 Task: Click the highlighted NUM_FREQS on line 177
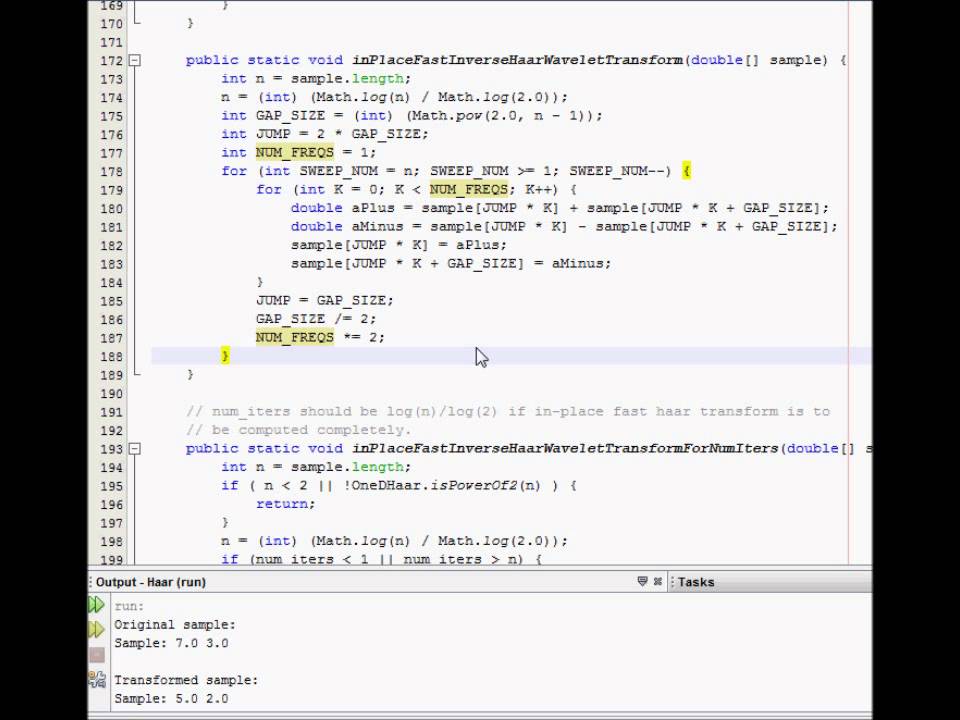(294, 152)
